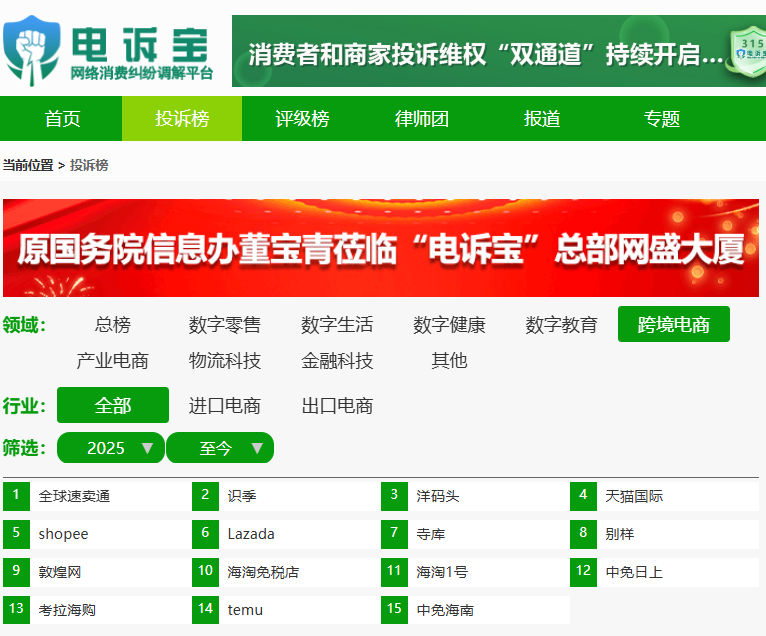This screenshot has height=636, width=766.
Task: Open ranking entry 中免日上
Action: [x=634, y=572]
